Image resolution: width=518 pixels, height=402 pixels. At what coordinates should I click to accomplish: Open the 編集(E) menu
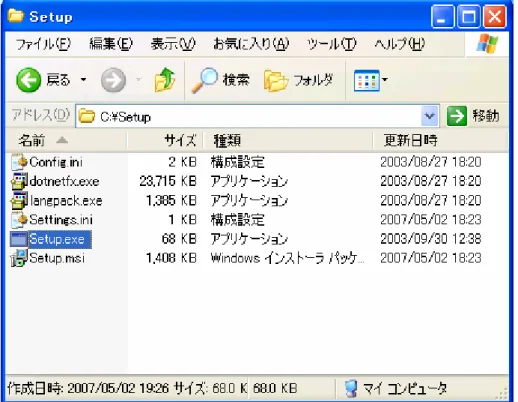[x=111, y=44]
